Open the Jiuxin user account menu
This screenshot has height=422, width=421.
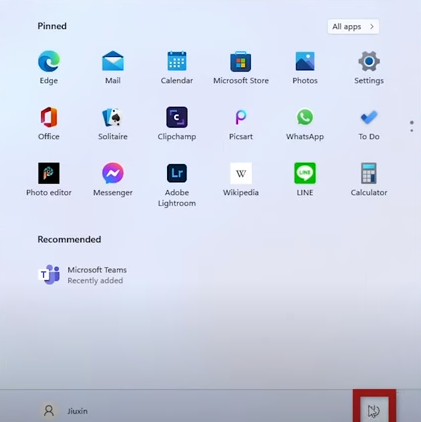pos(64,411)
